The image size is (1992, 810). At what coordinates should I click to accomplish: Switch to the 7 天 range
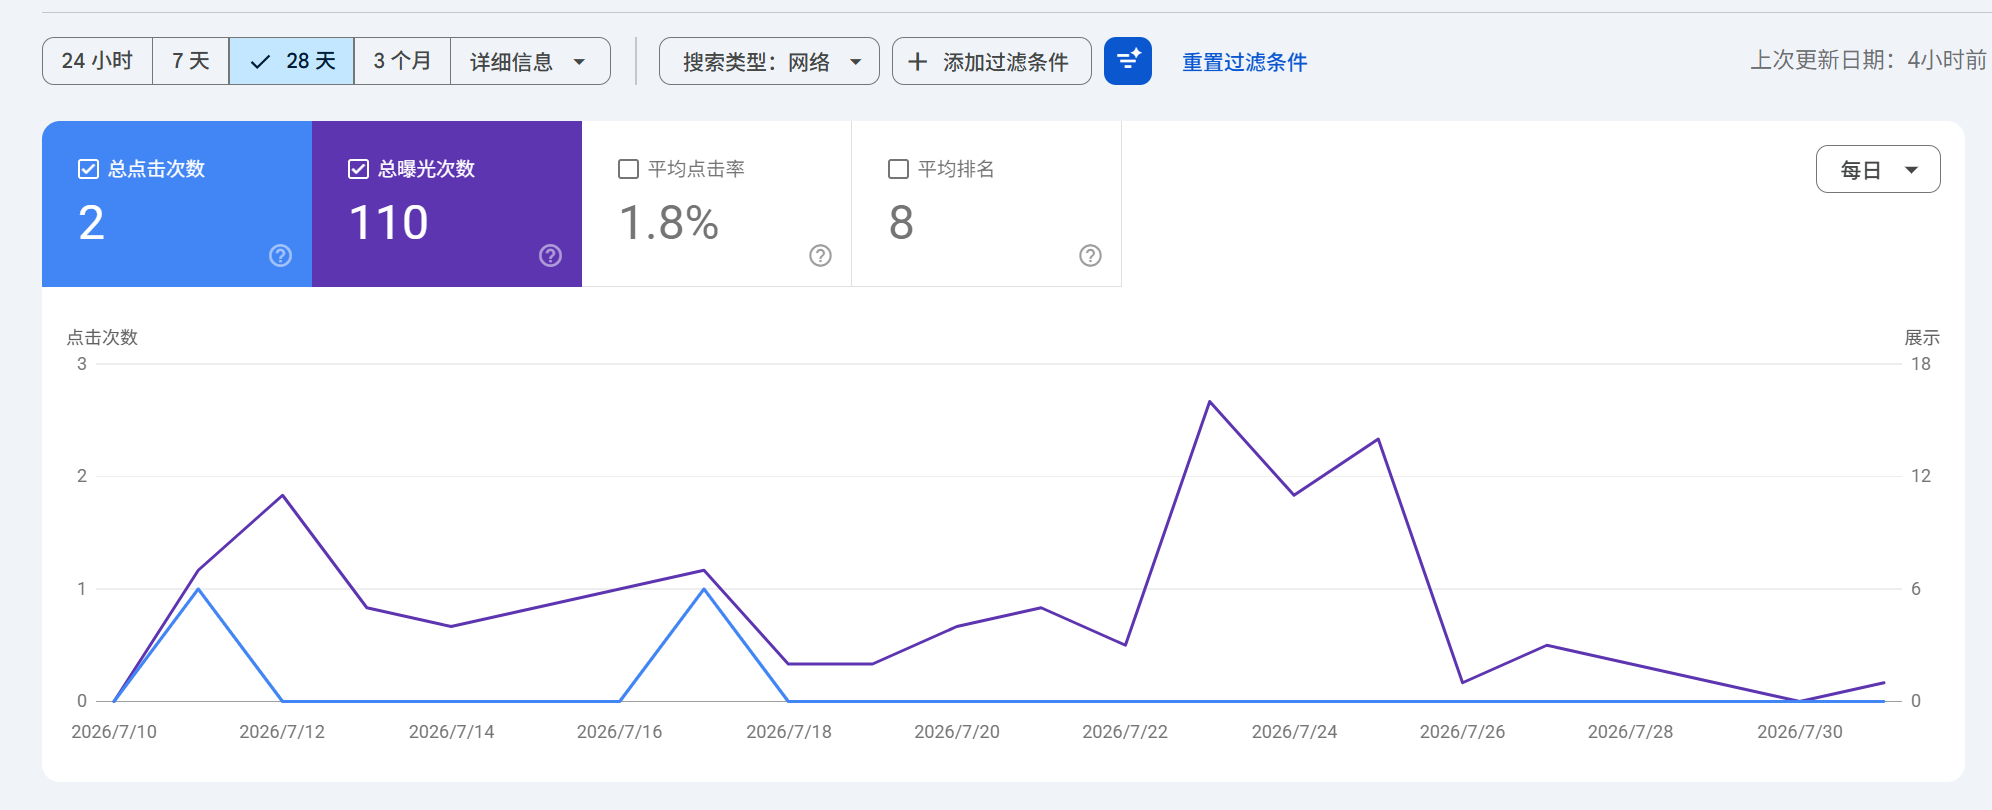click(x=191, y=61)
